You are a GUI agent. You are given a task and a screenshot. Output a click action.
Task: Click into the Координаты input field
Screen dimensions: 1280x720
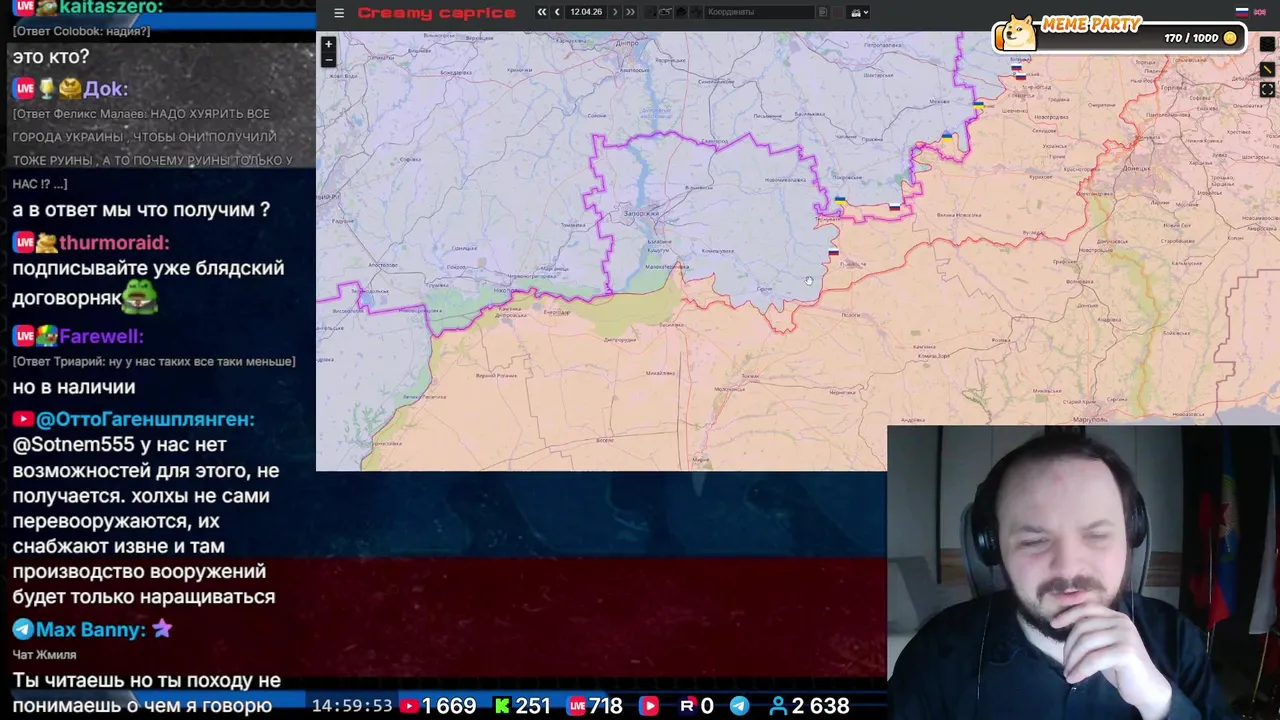(760, 12)
